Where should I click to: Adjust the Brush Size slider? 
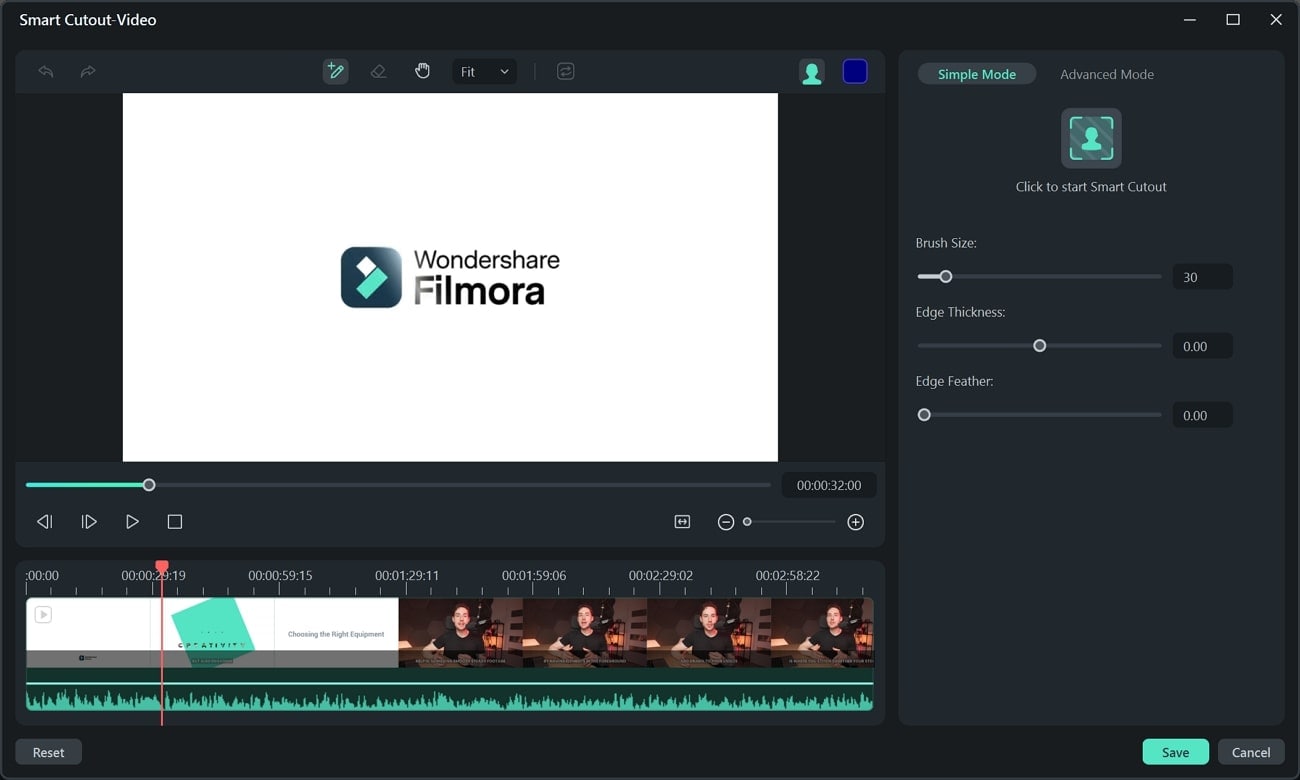point(1039,277)
